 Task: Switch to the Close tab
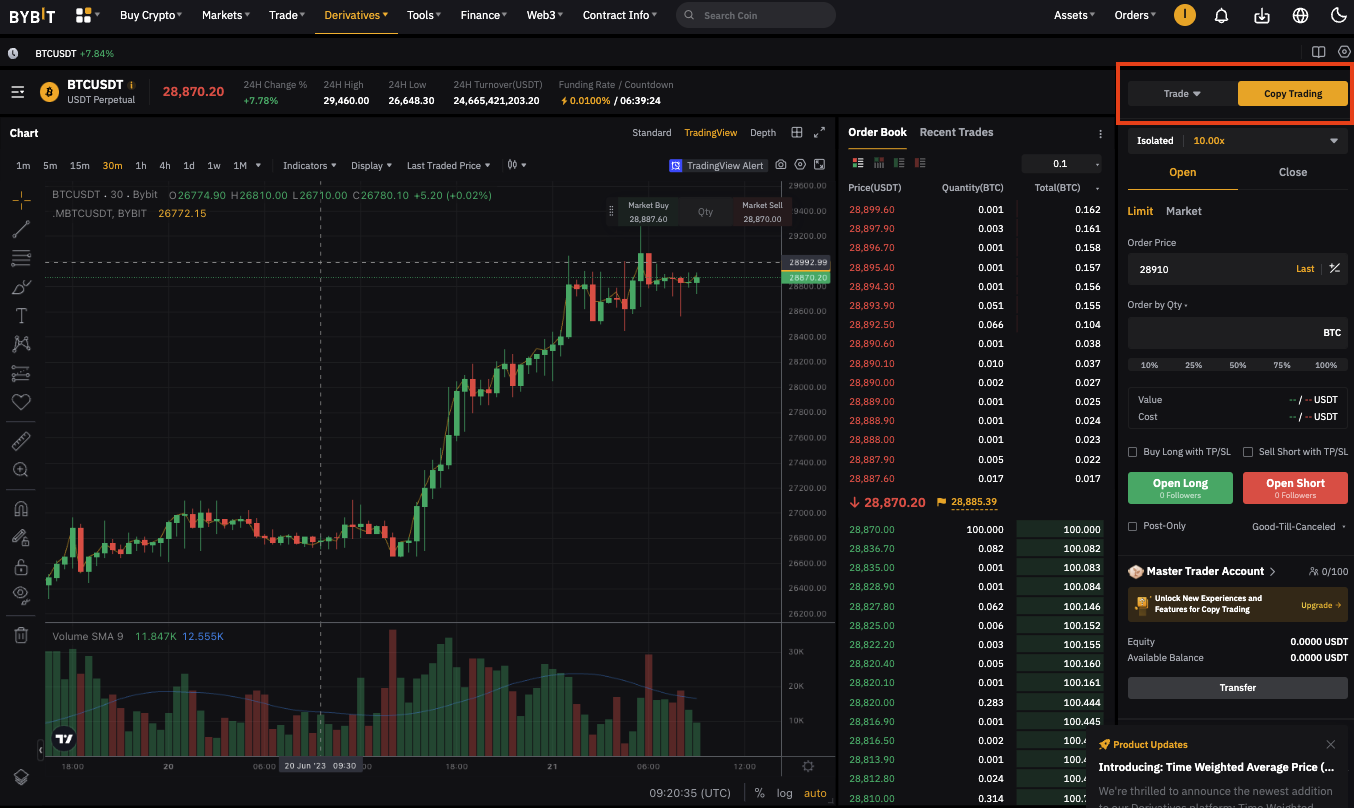(1292, 172)
